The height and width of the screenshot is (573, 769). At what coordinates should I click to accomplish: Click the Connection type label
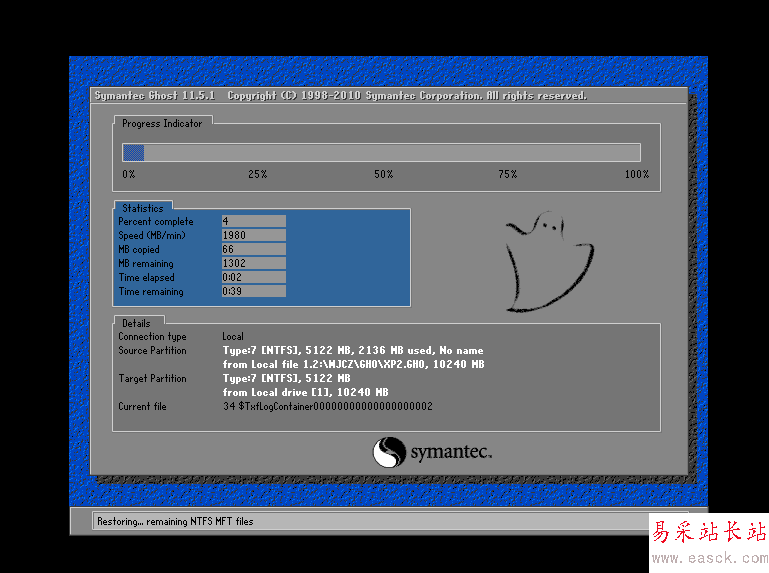point(152,337)
